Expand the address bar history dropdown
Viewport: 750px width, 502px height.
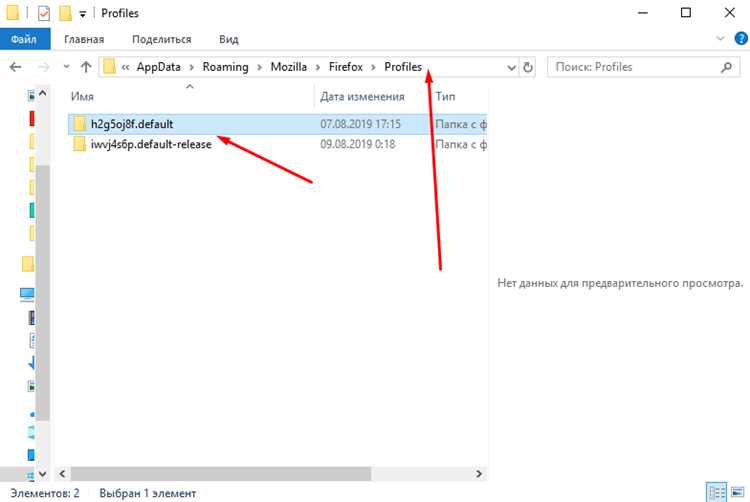[511, 67]
